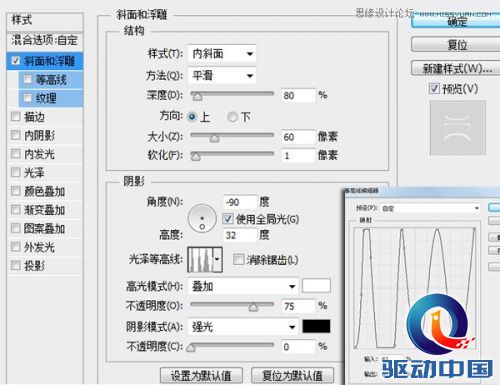Select the 下 direction radio button

(232, 117)
